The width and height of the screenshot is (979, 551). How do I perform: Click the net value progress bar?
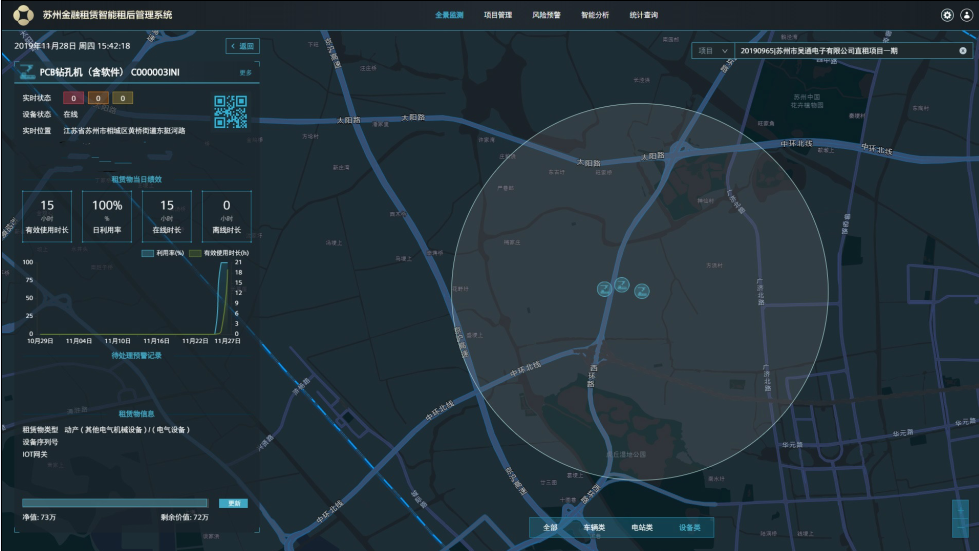click(x=114, y=503)
